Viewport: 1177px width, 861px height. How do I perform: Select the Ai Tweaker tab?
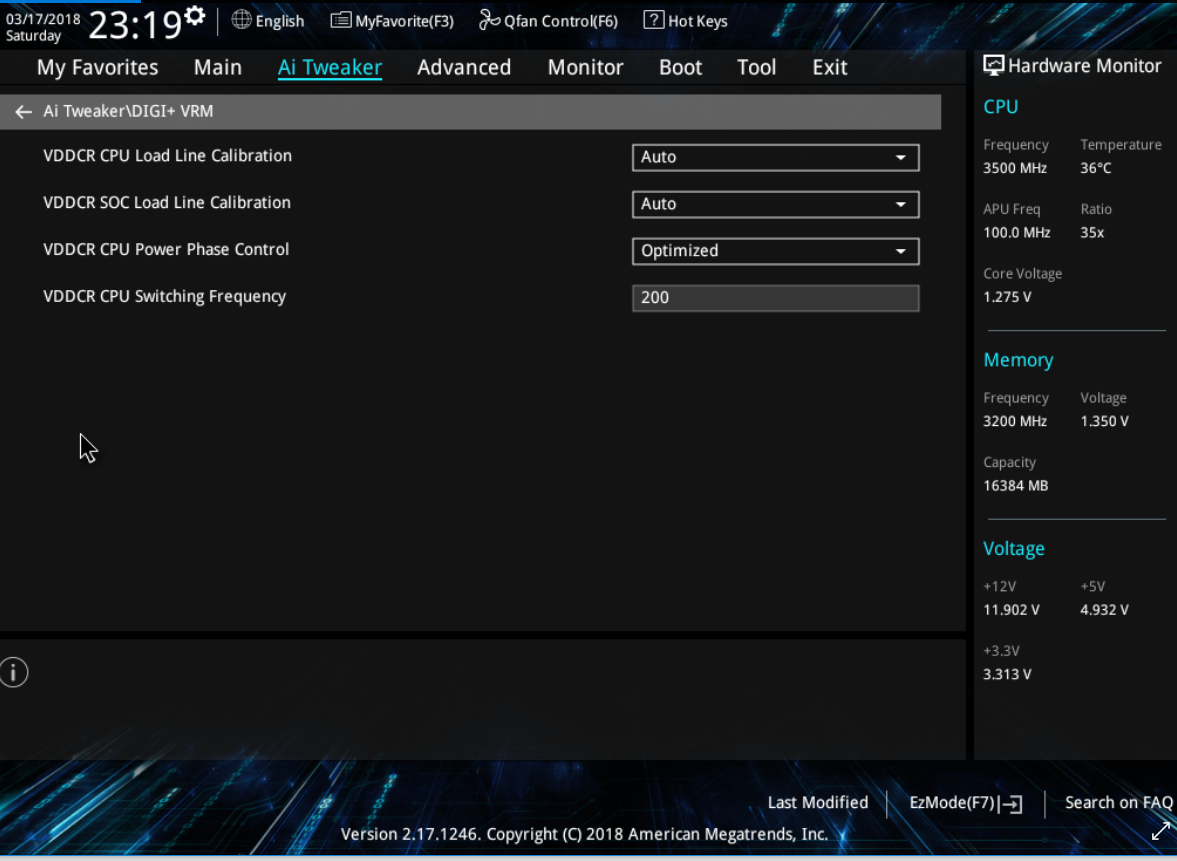pyautogui.click(x=330, y=68)
